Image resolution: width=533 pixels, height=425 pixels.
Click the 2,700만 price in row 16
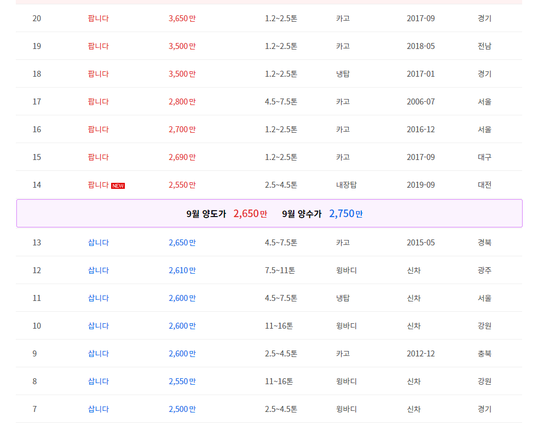tap(182, 129)
